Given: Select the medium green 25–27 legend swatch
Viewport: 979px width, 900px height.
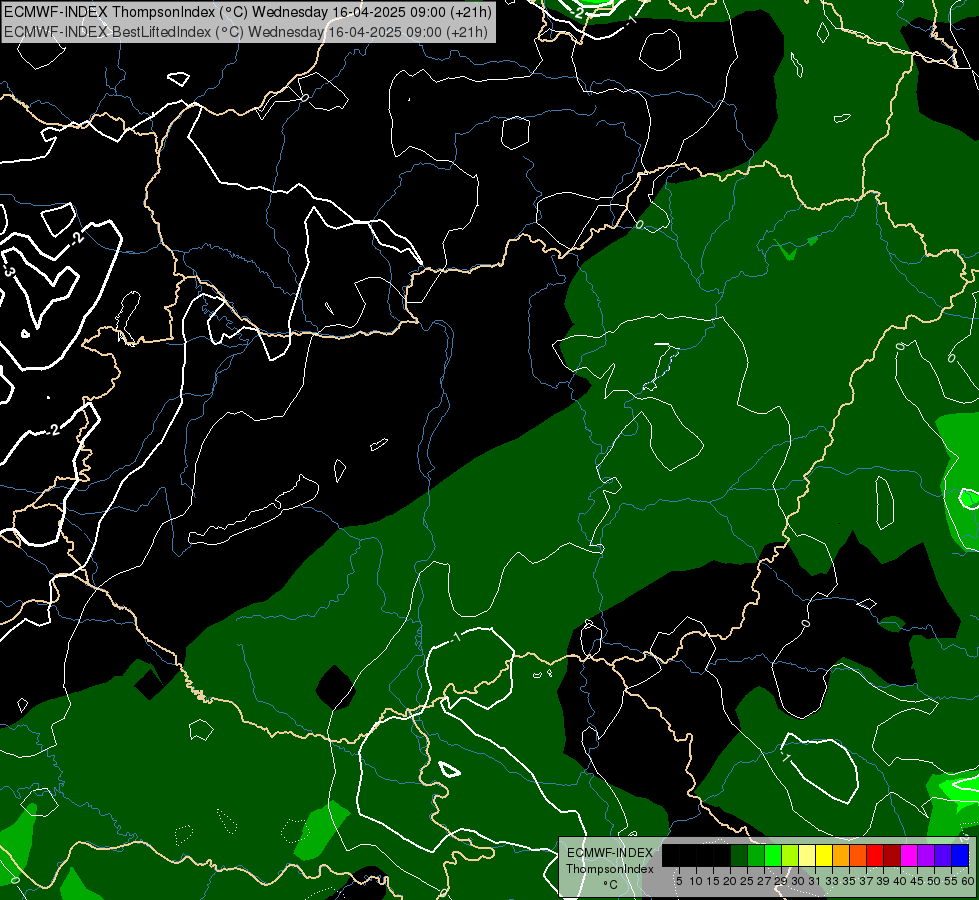Looking at the screenshot, I should click(x=756, y=855).
